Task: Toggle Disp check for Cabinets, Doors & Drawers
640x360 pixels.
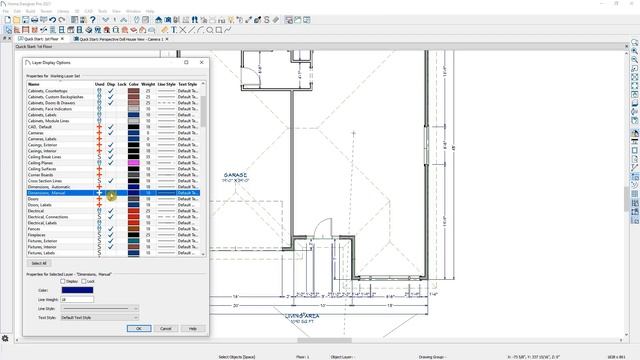Action: point(111,103)
